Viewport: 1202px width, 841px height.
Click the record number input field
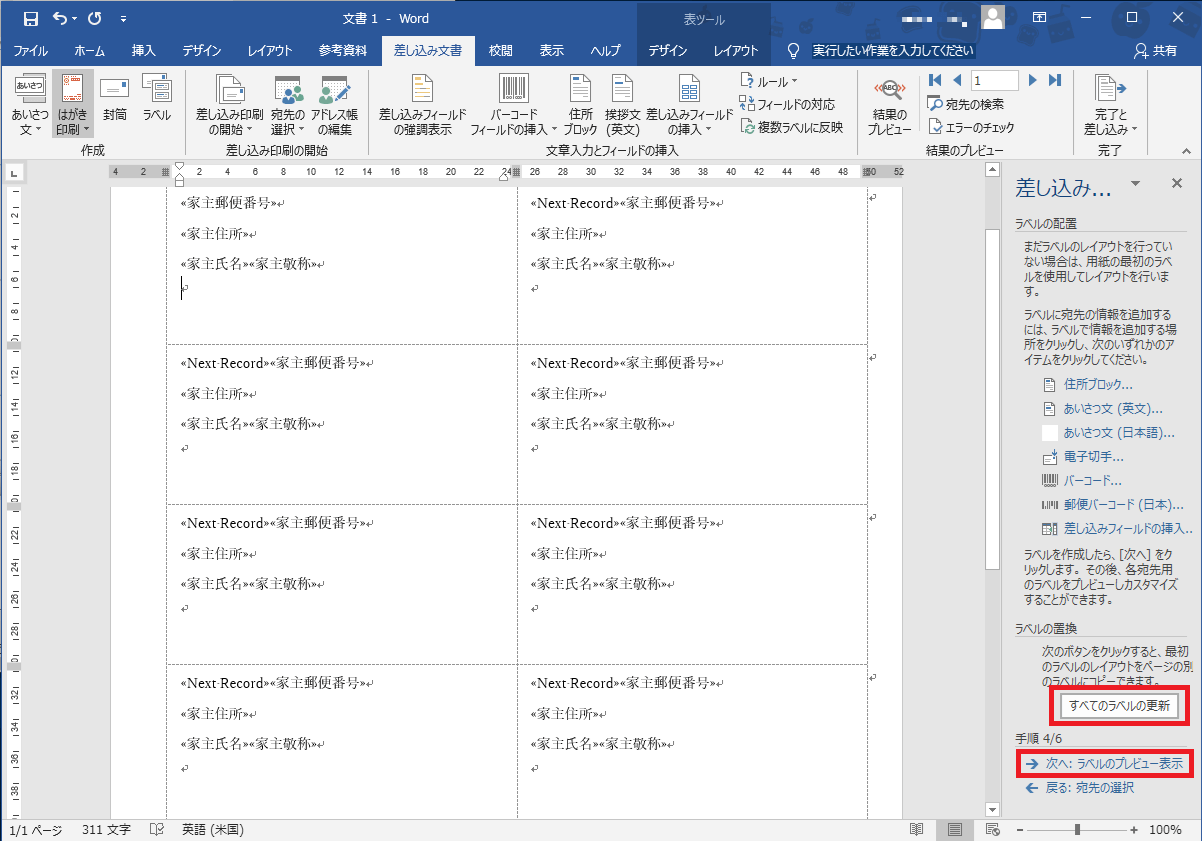click(993, 80)
